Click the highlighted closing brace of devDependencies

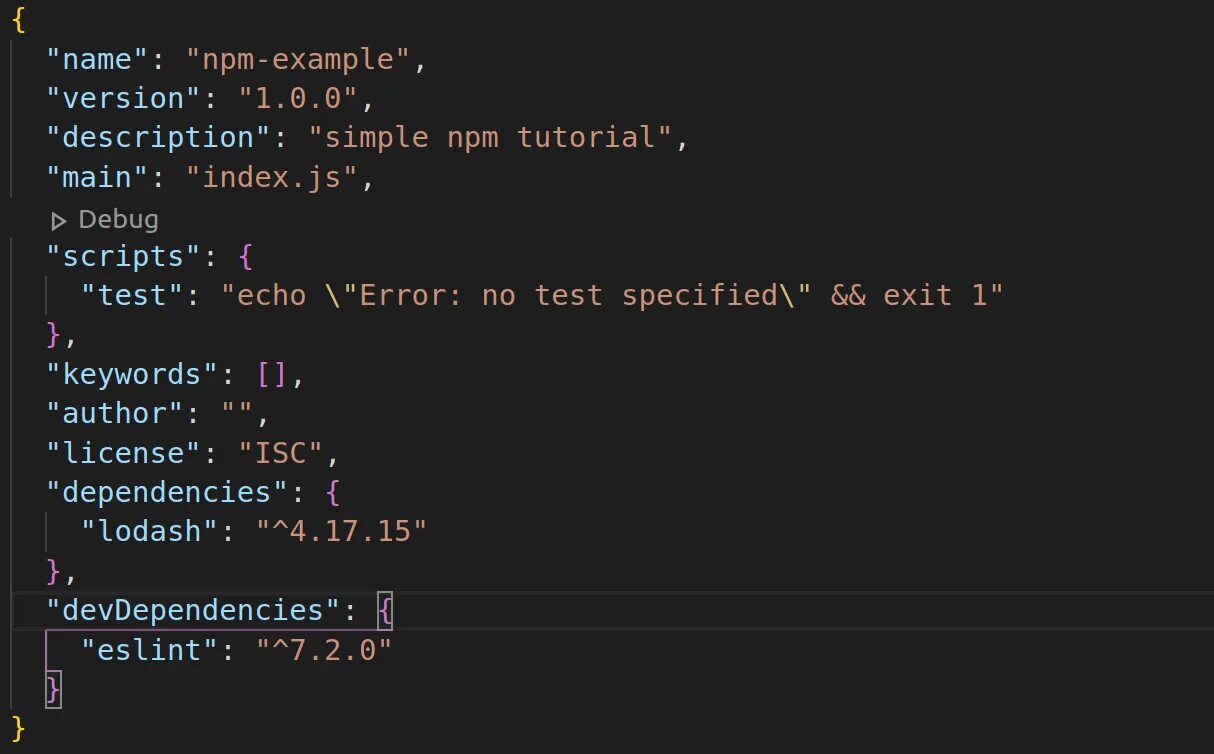pos(53,689)
